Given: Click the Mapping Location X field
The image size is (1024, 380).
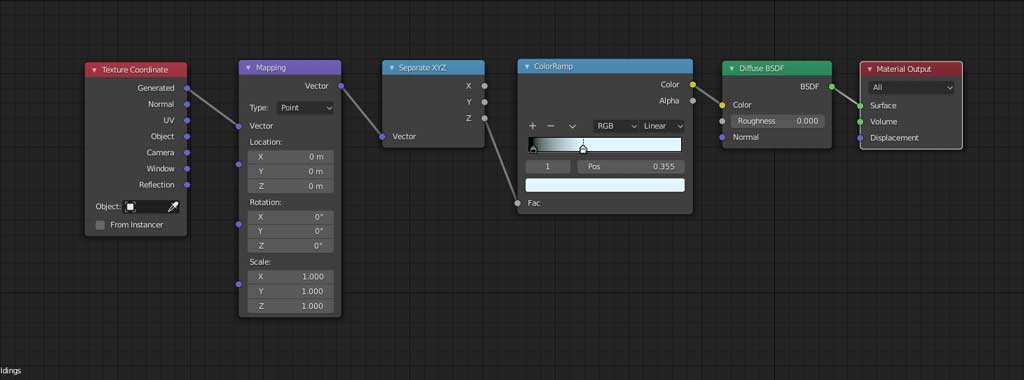Looking at the screenshot, I should tap(291, 157).
